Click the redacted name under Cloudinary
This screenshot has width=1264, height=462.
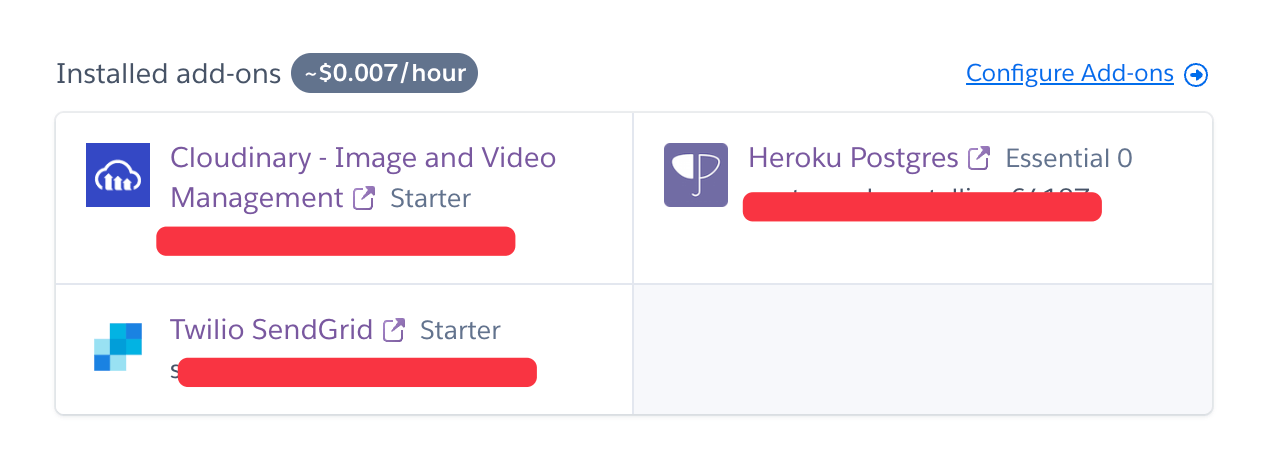point(336,241)
